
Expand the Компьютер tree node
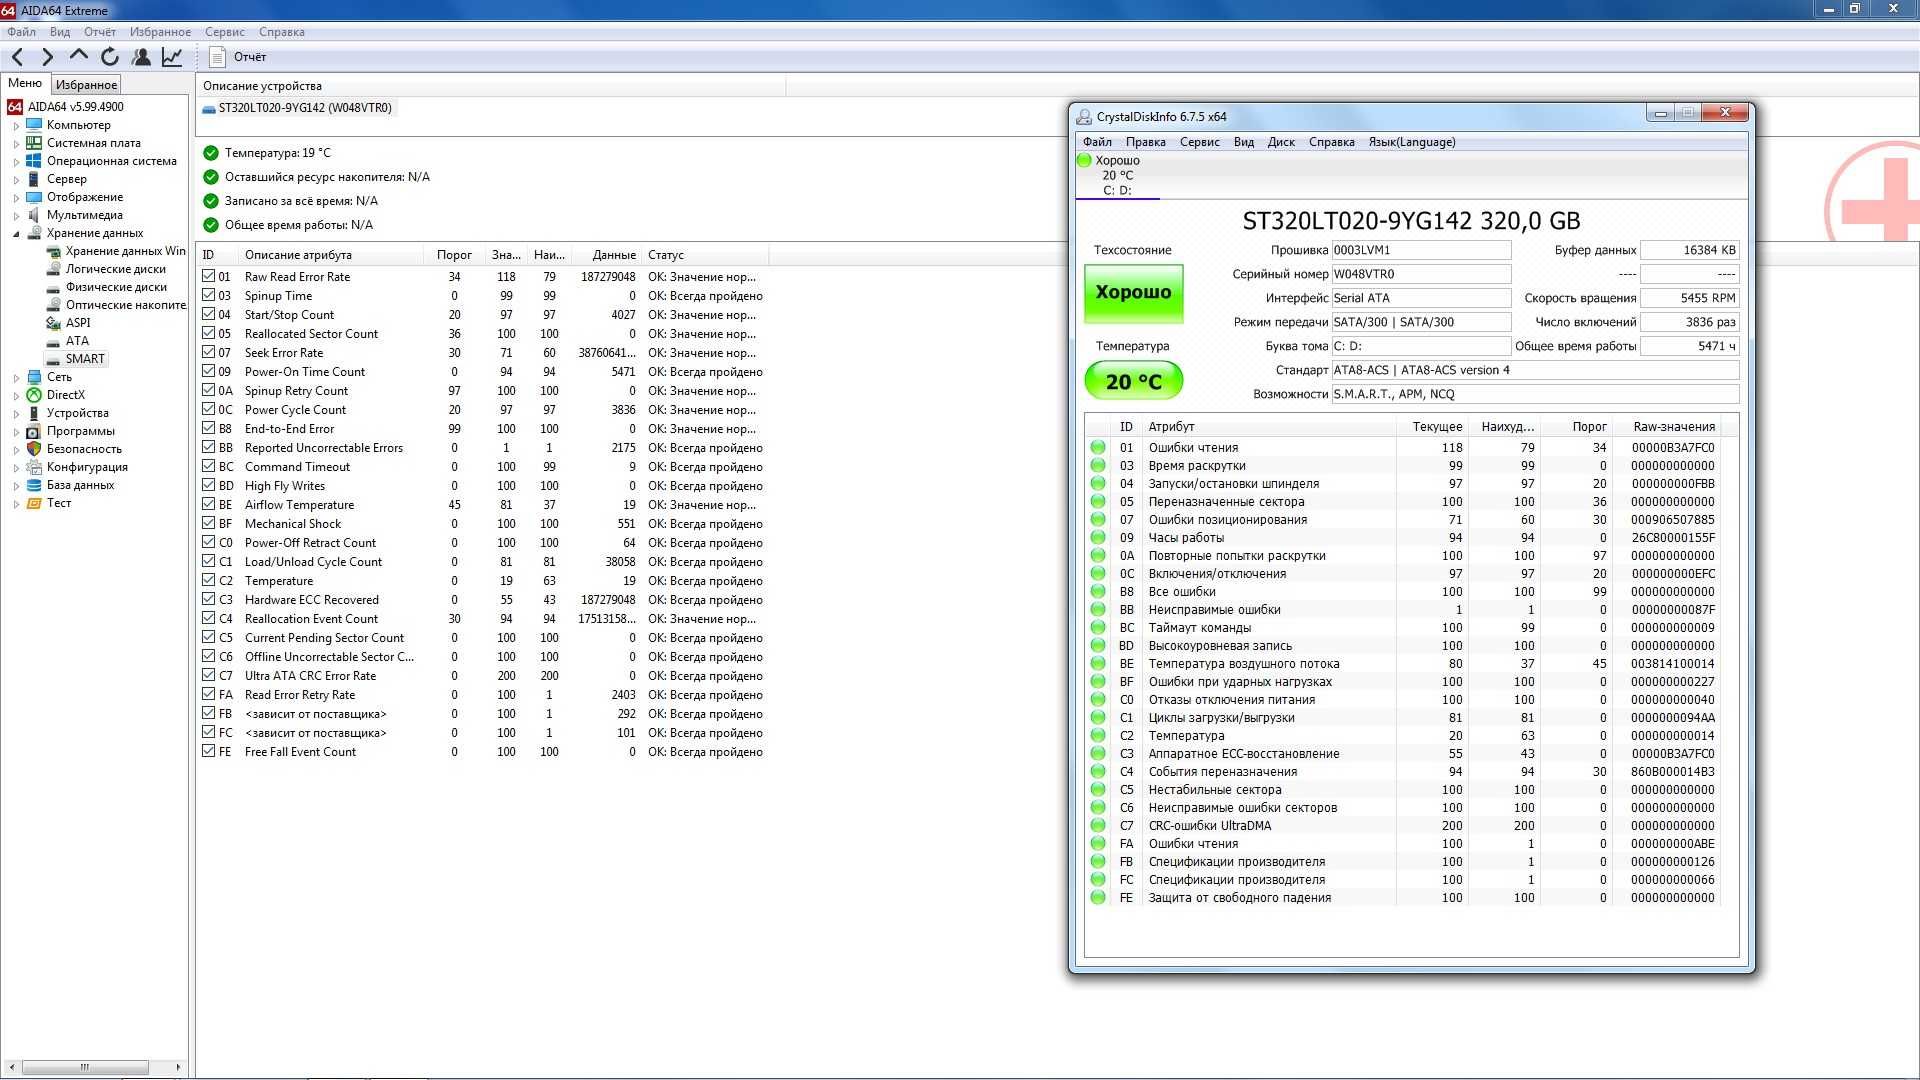[16, 126]
